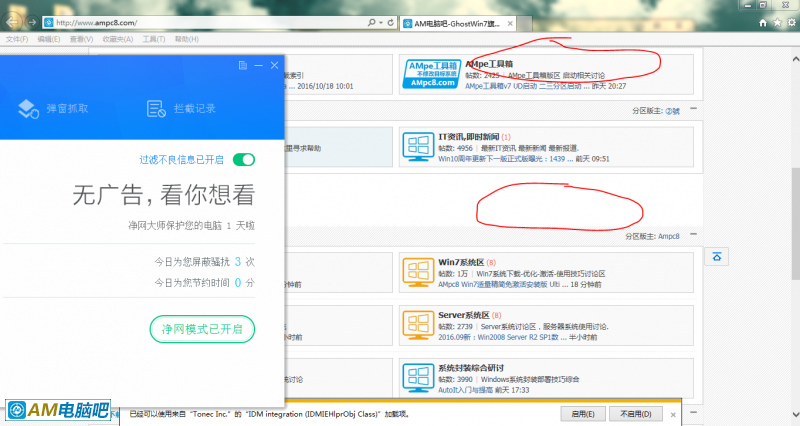Viewport: 800px width, 426px height.
Task: Open Favorites star icon
Action: tap(777, 22)
